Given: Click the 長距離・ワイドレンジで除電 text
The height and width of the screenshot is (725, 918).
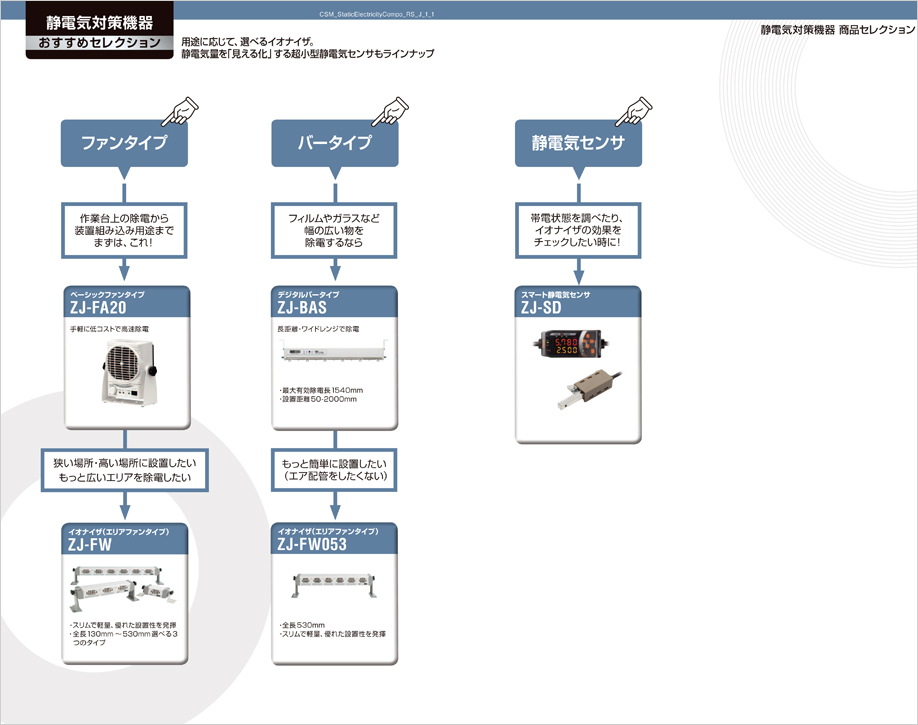Looking at the screenshot, I should pos(318,329).
